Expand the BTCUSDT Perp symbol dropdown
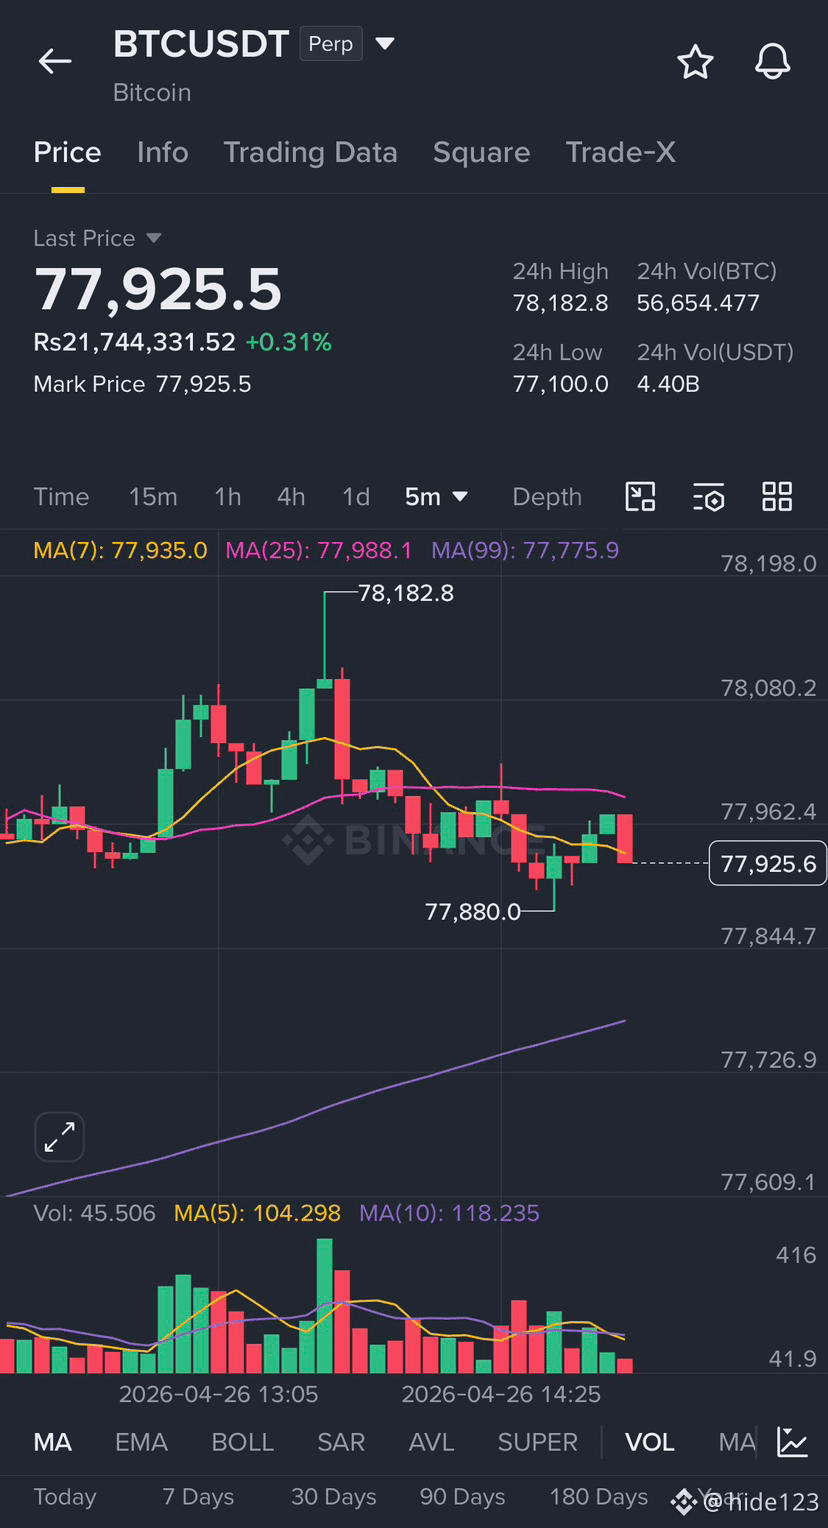828x1528 pixels. click(385, 44)
